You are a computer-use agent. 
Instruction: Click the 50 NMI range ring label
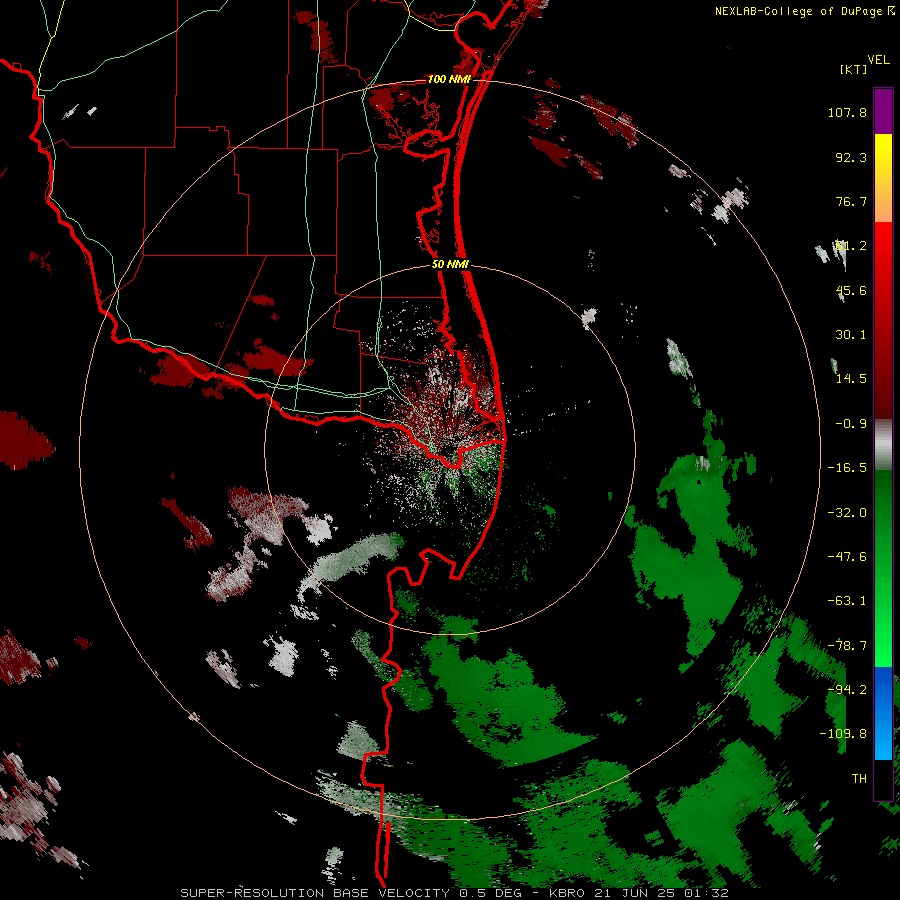[450, 265]
